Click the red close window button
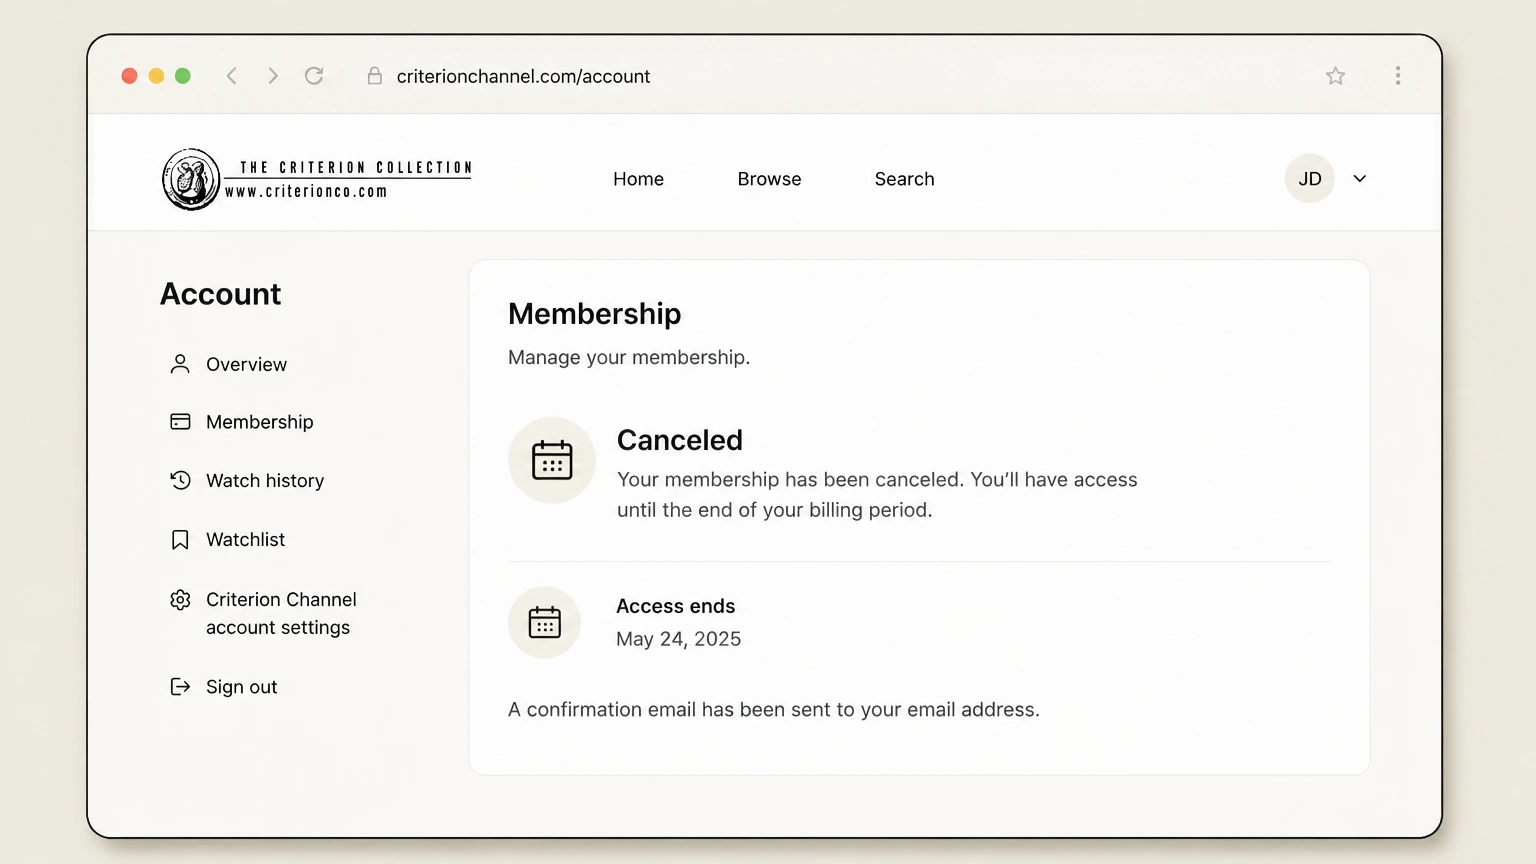 point(129,76)
